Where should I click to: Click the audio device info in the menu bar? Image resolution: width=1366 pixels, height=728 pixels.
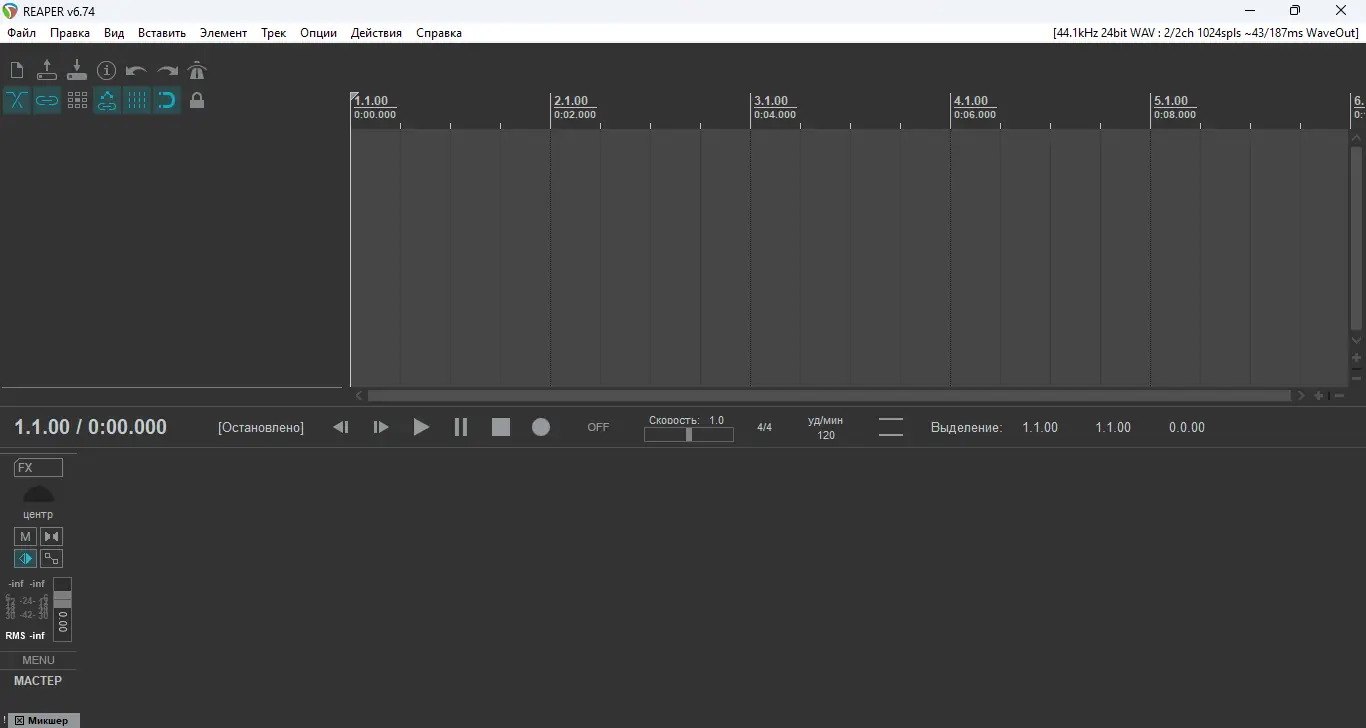[1207, 33]
